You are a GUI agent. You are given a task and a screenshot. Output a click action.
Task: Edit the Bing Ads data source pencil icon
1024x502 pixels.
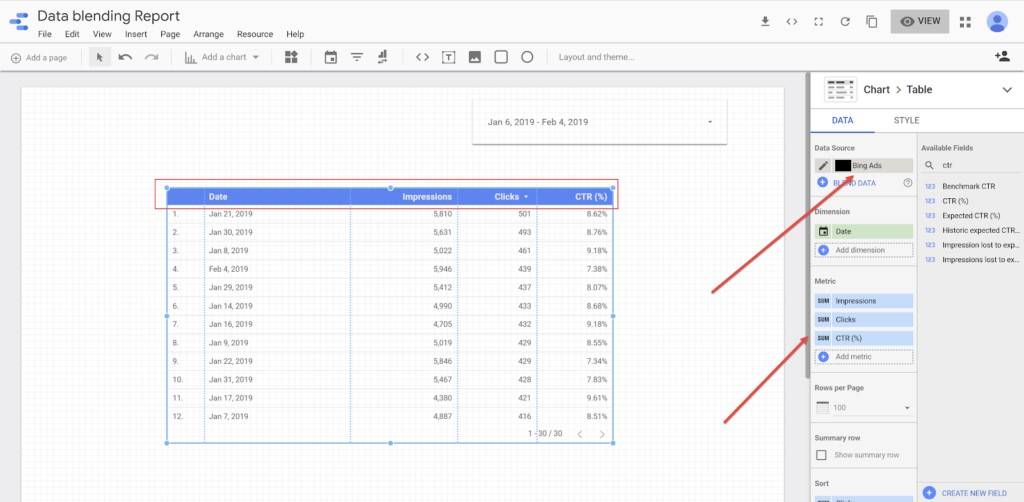coord(823,166)
